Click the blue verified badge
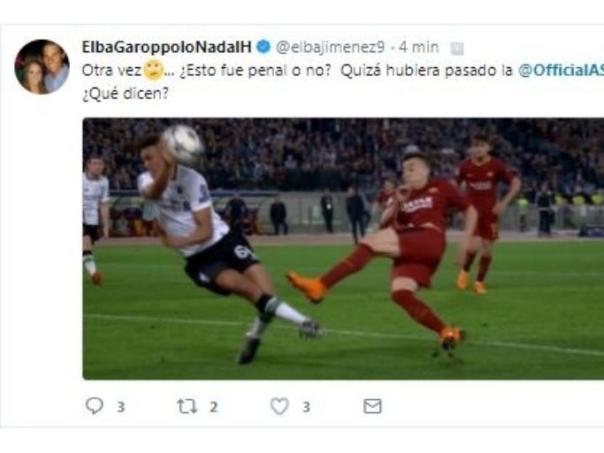Screen dimensions: 604x453 coord(263,47)
